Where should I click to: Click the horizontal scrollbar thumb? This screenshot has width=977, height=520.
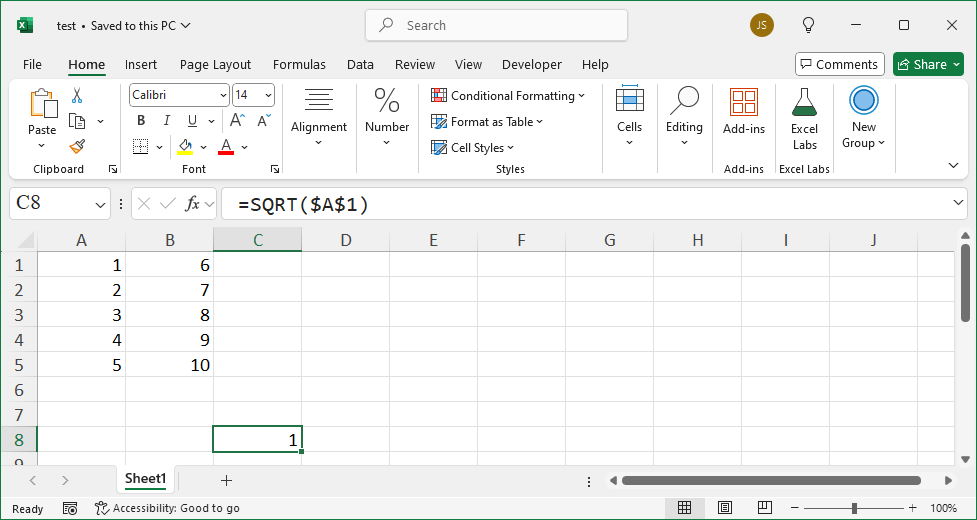tap(771, 480)
